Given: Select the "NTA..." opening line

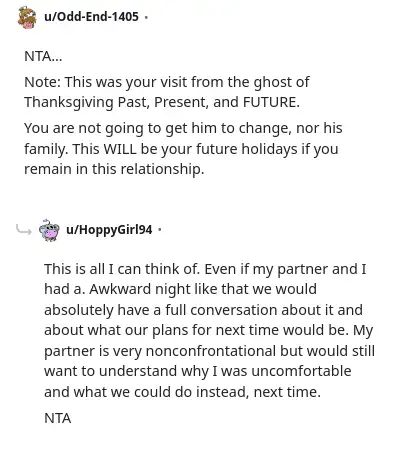Looking at the screenshot, I should click(x=43, y=56).
